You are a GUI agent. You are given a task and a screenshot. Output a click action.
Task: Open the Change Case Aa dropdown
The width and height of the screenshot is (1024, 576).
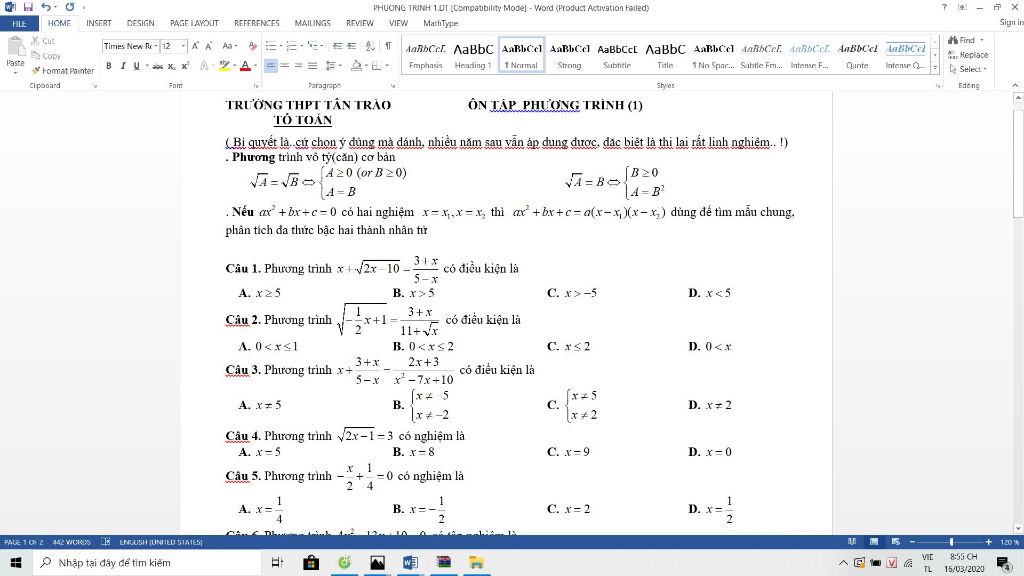click(229, 46)
